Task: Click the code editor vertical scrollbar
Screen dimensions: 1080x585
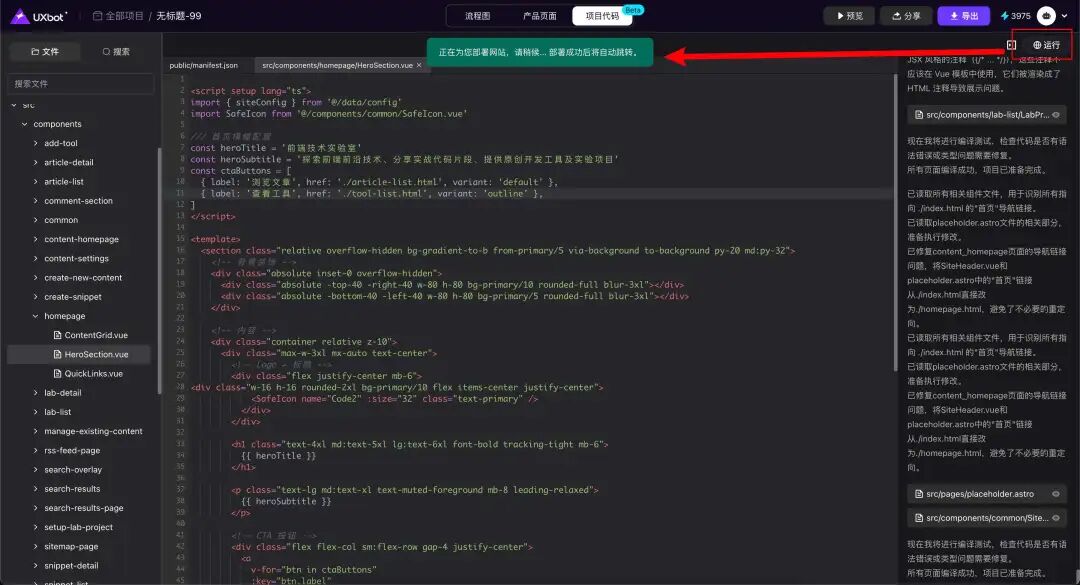Action: click(x=895, y=223)
